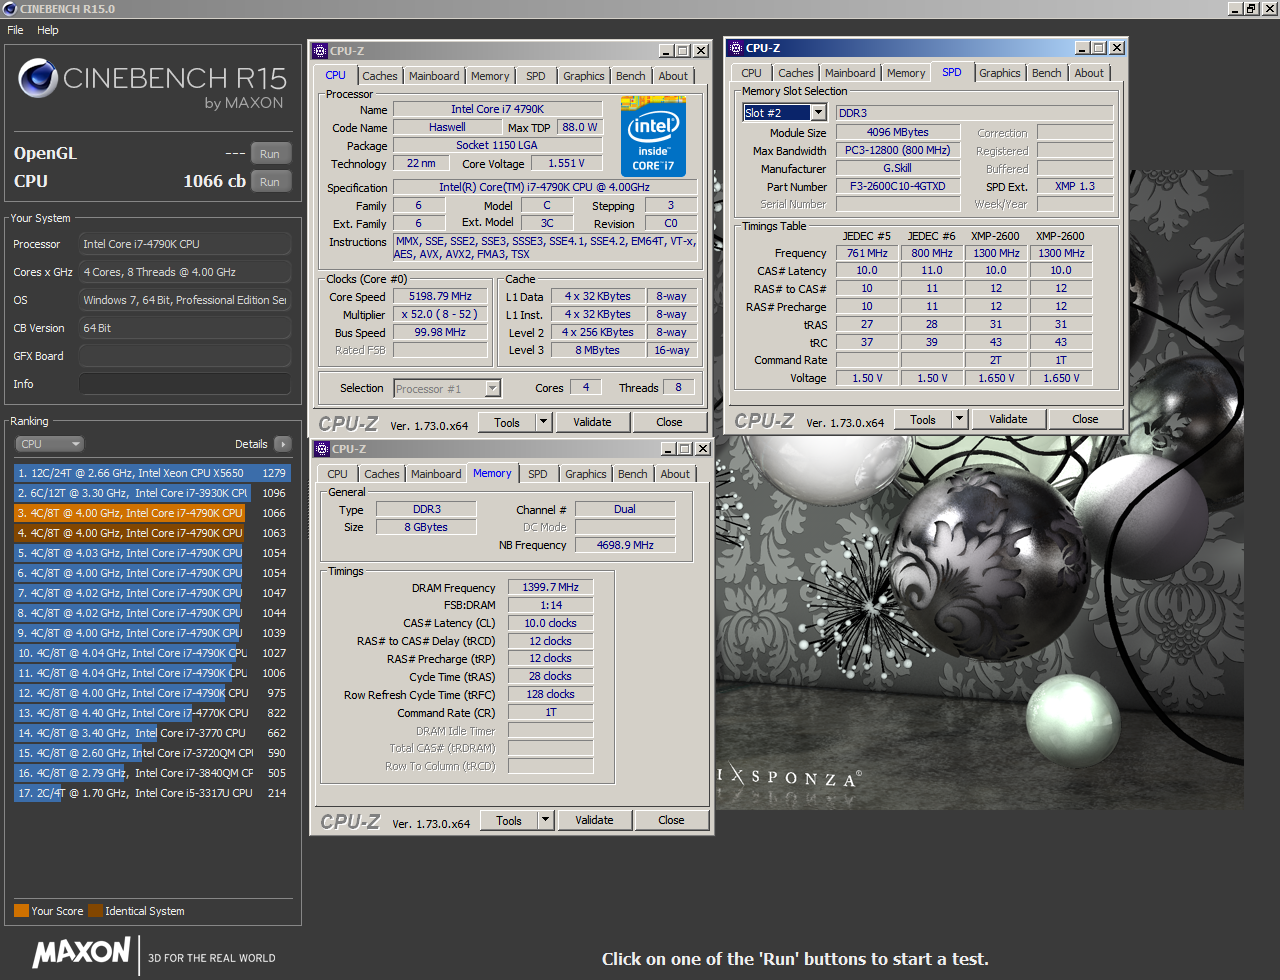The width and height of the screenshot is (1280, 980).
Task: Click Part Number F3-2600C10-4GTXD field
Action: coord(897,187)
